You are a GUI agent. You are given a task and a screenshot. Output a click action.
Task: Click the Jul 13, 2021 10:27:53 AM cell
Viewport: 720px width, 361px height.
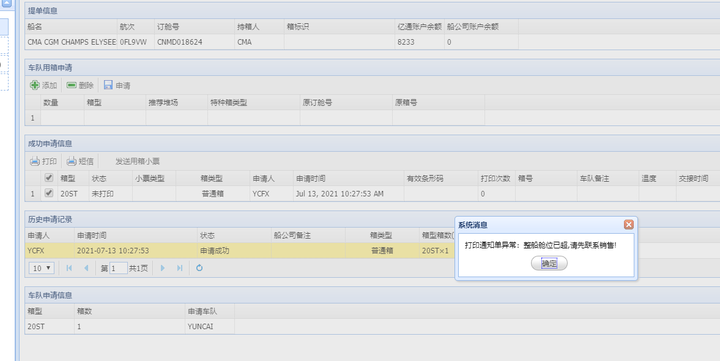click(x=349, y=194)
